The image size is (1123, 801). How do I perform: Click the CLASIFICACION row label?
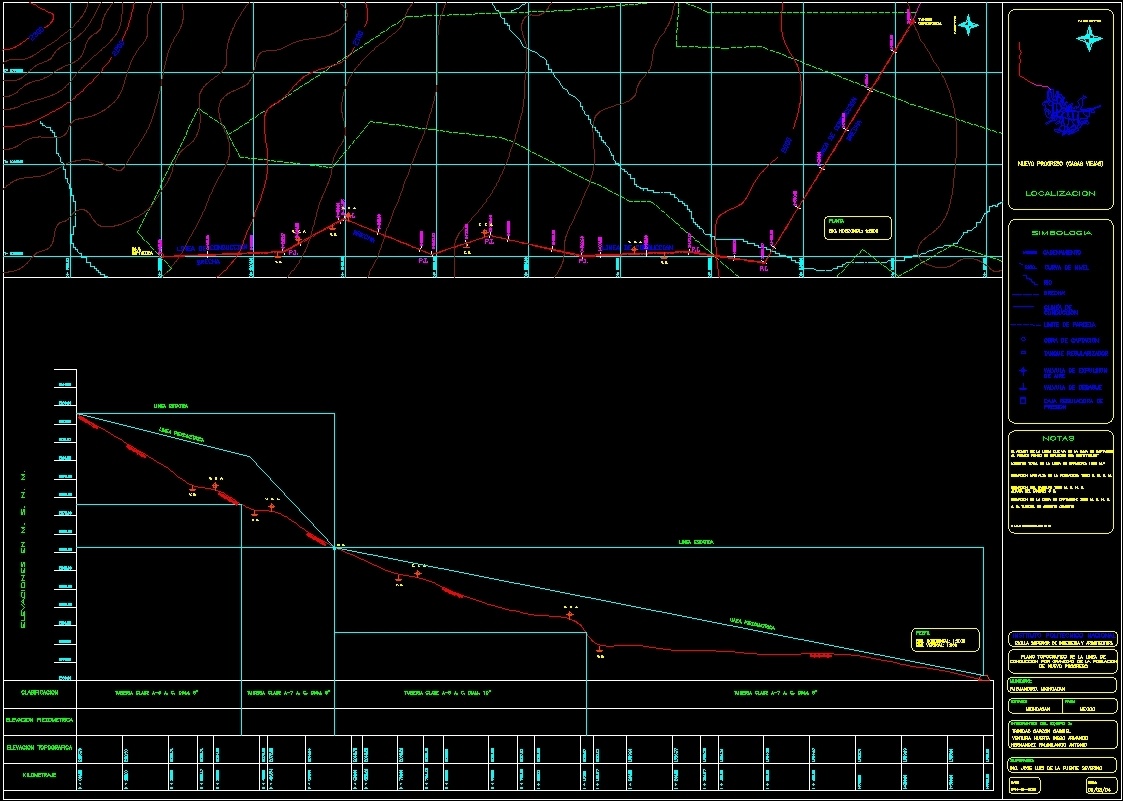point(39,692)
